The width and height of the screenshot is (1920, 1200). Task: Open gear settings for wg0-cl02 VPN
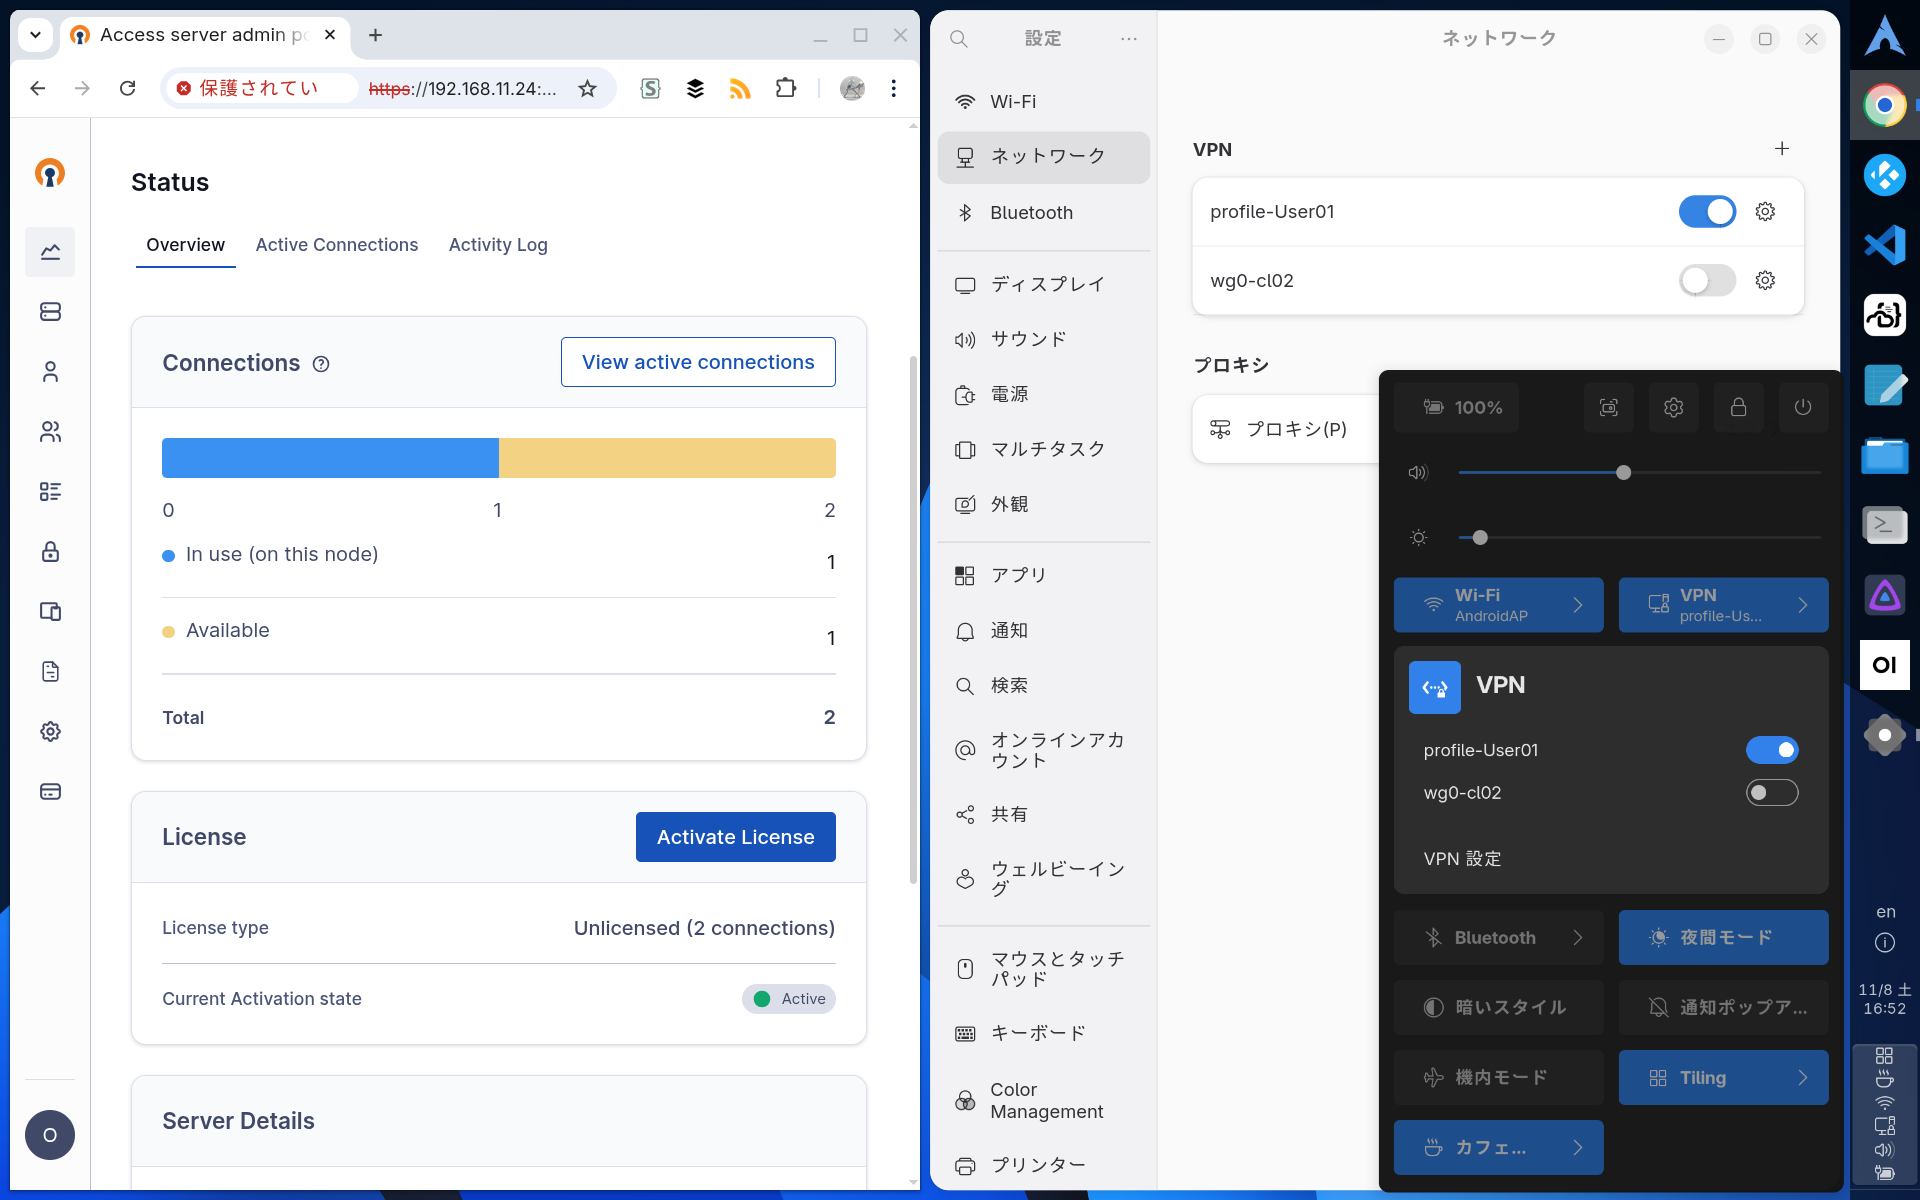(x=1765, y=281)
